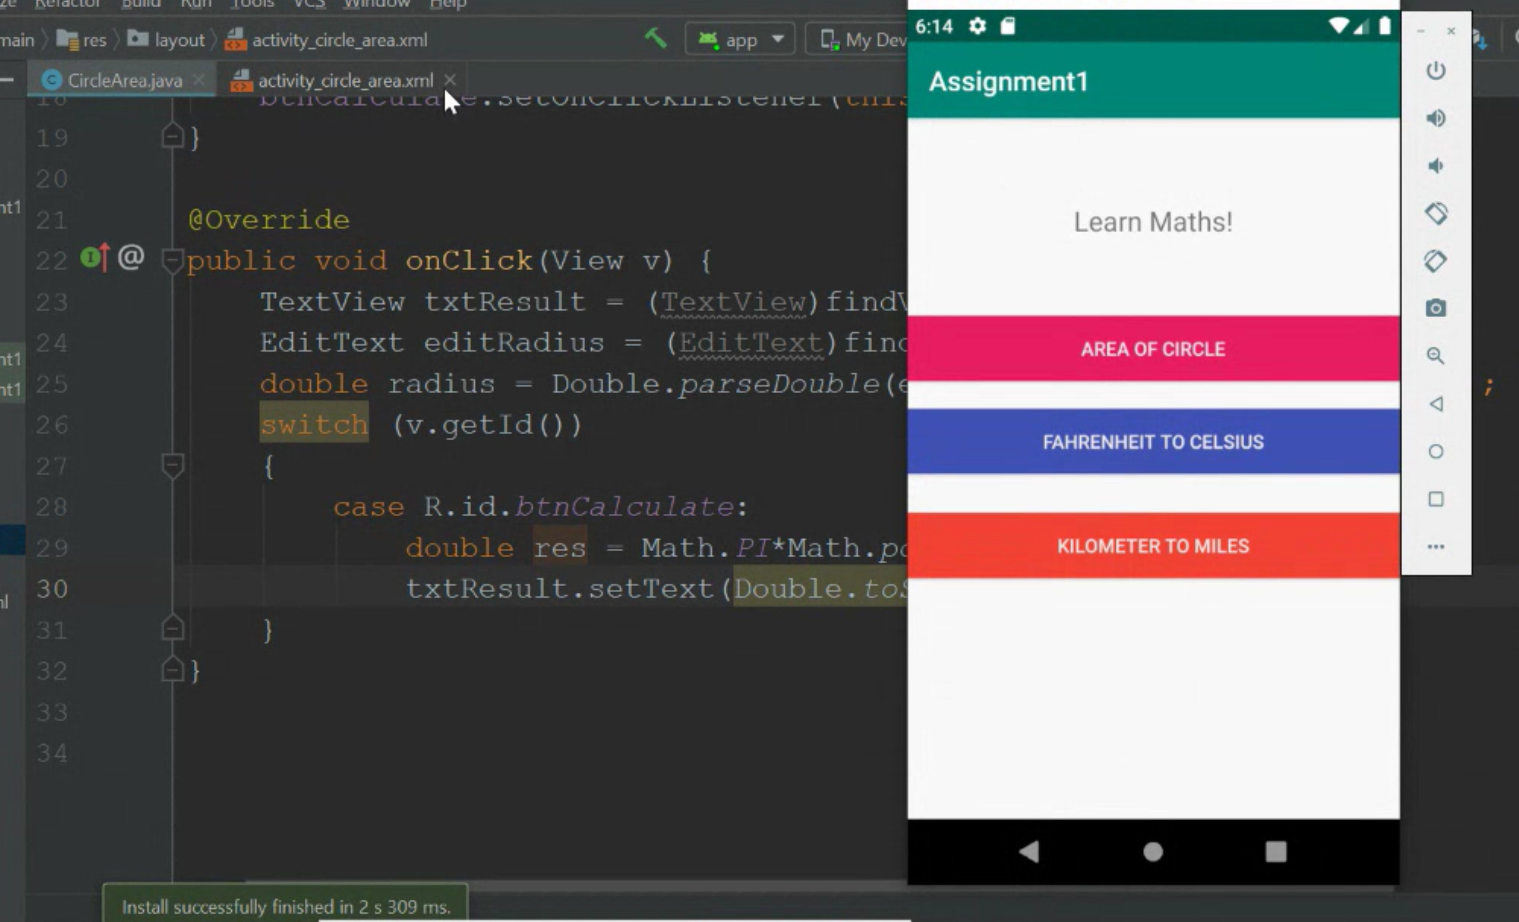The image size is (1519, 922).
Task: Build the project with the hammer icon
Action: click(655, 38)
